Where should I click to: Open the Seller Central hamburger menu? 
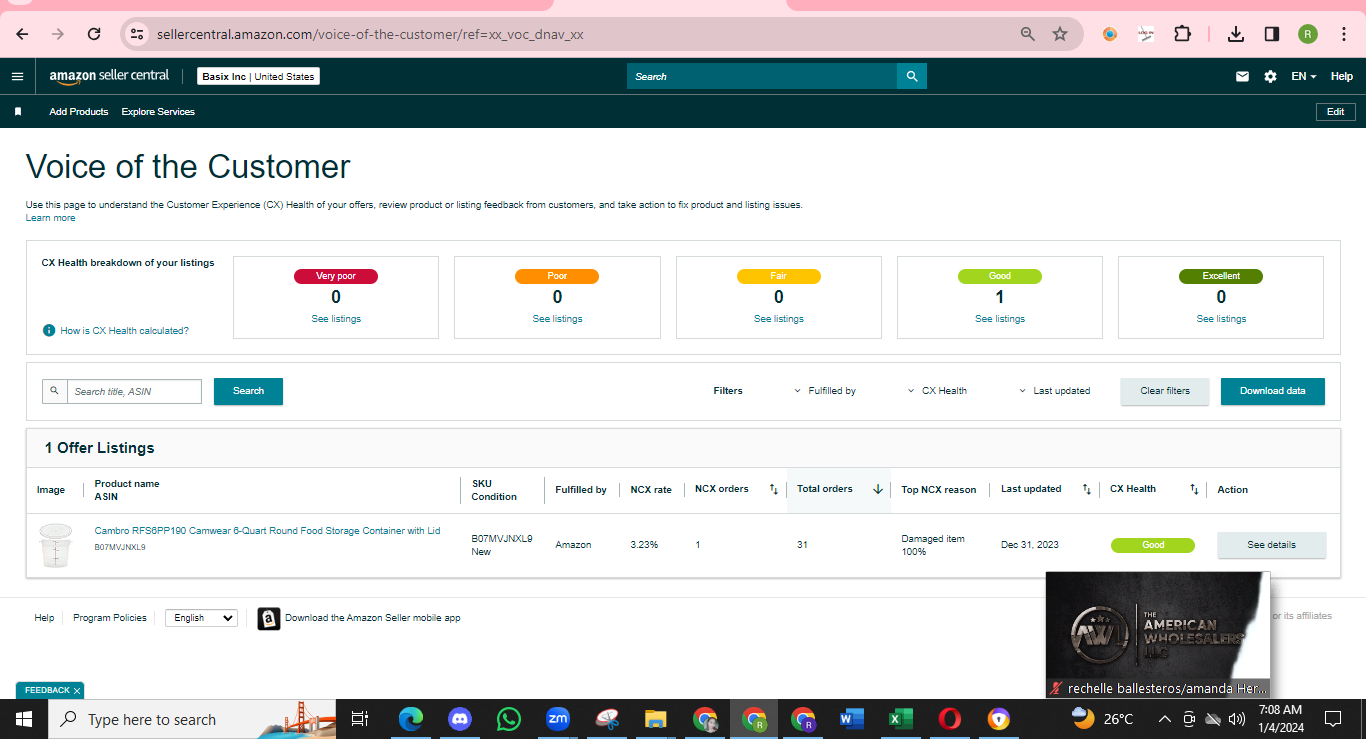click(17, 76)
